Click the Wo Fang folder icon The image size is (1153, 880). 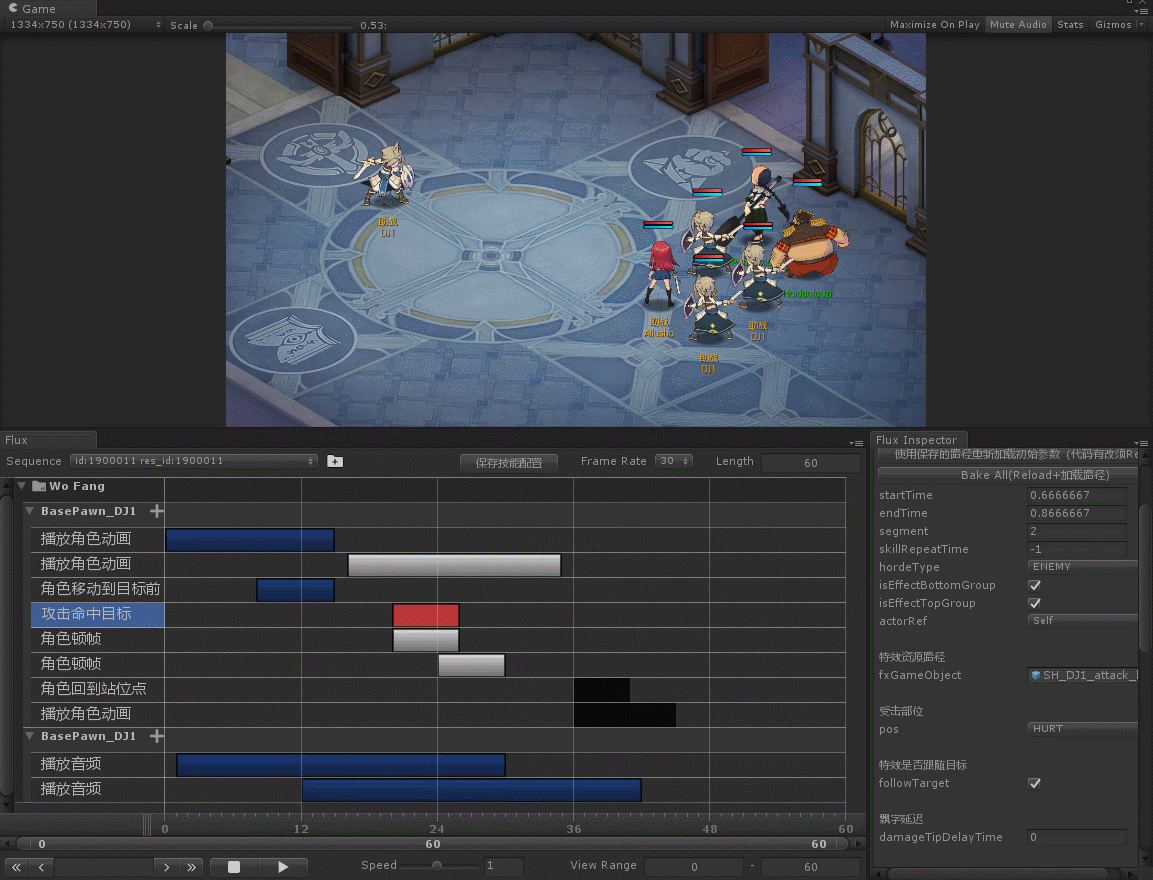tap(39, 486)
